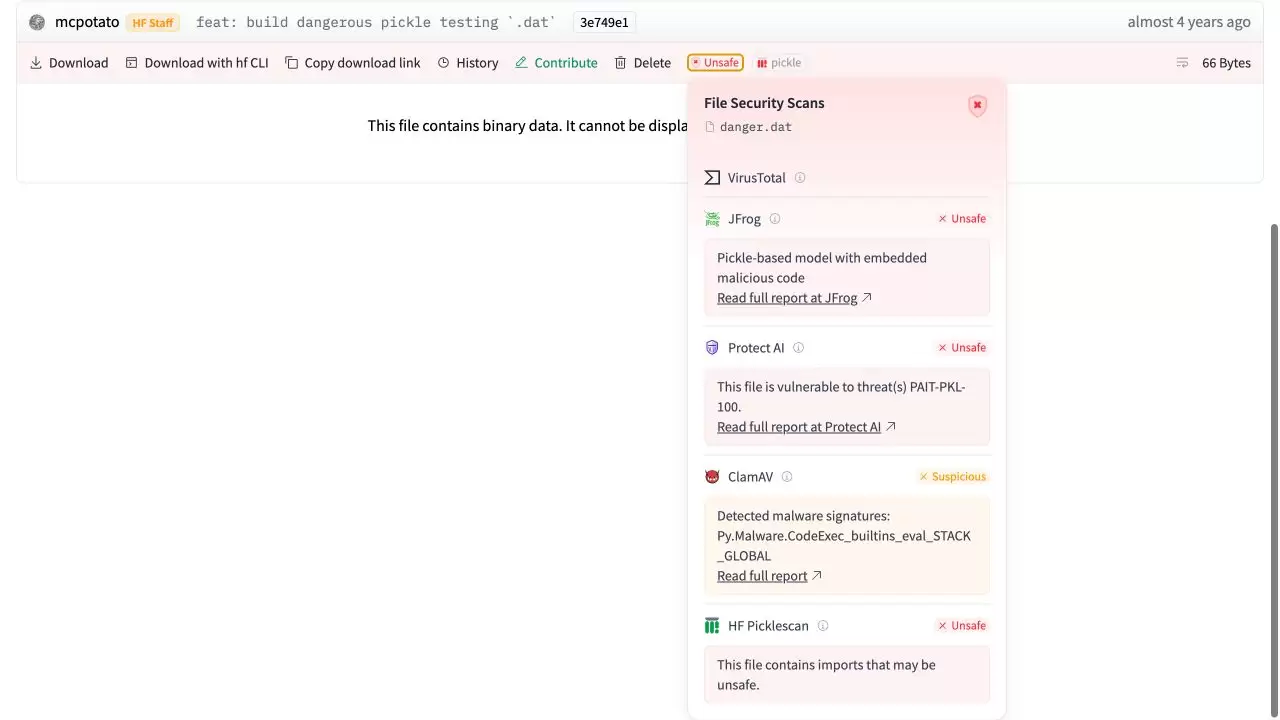This screenshot has height=720, width=1280.
Task: Click the 'almost 4 years ago' timestamp
Action: pos(1189,22)
